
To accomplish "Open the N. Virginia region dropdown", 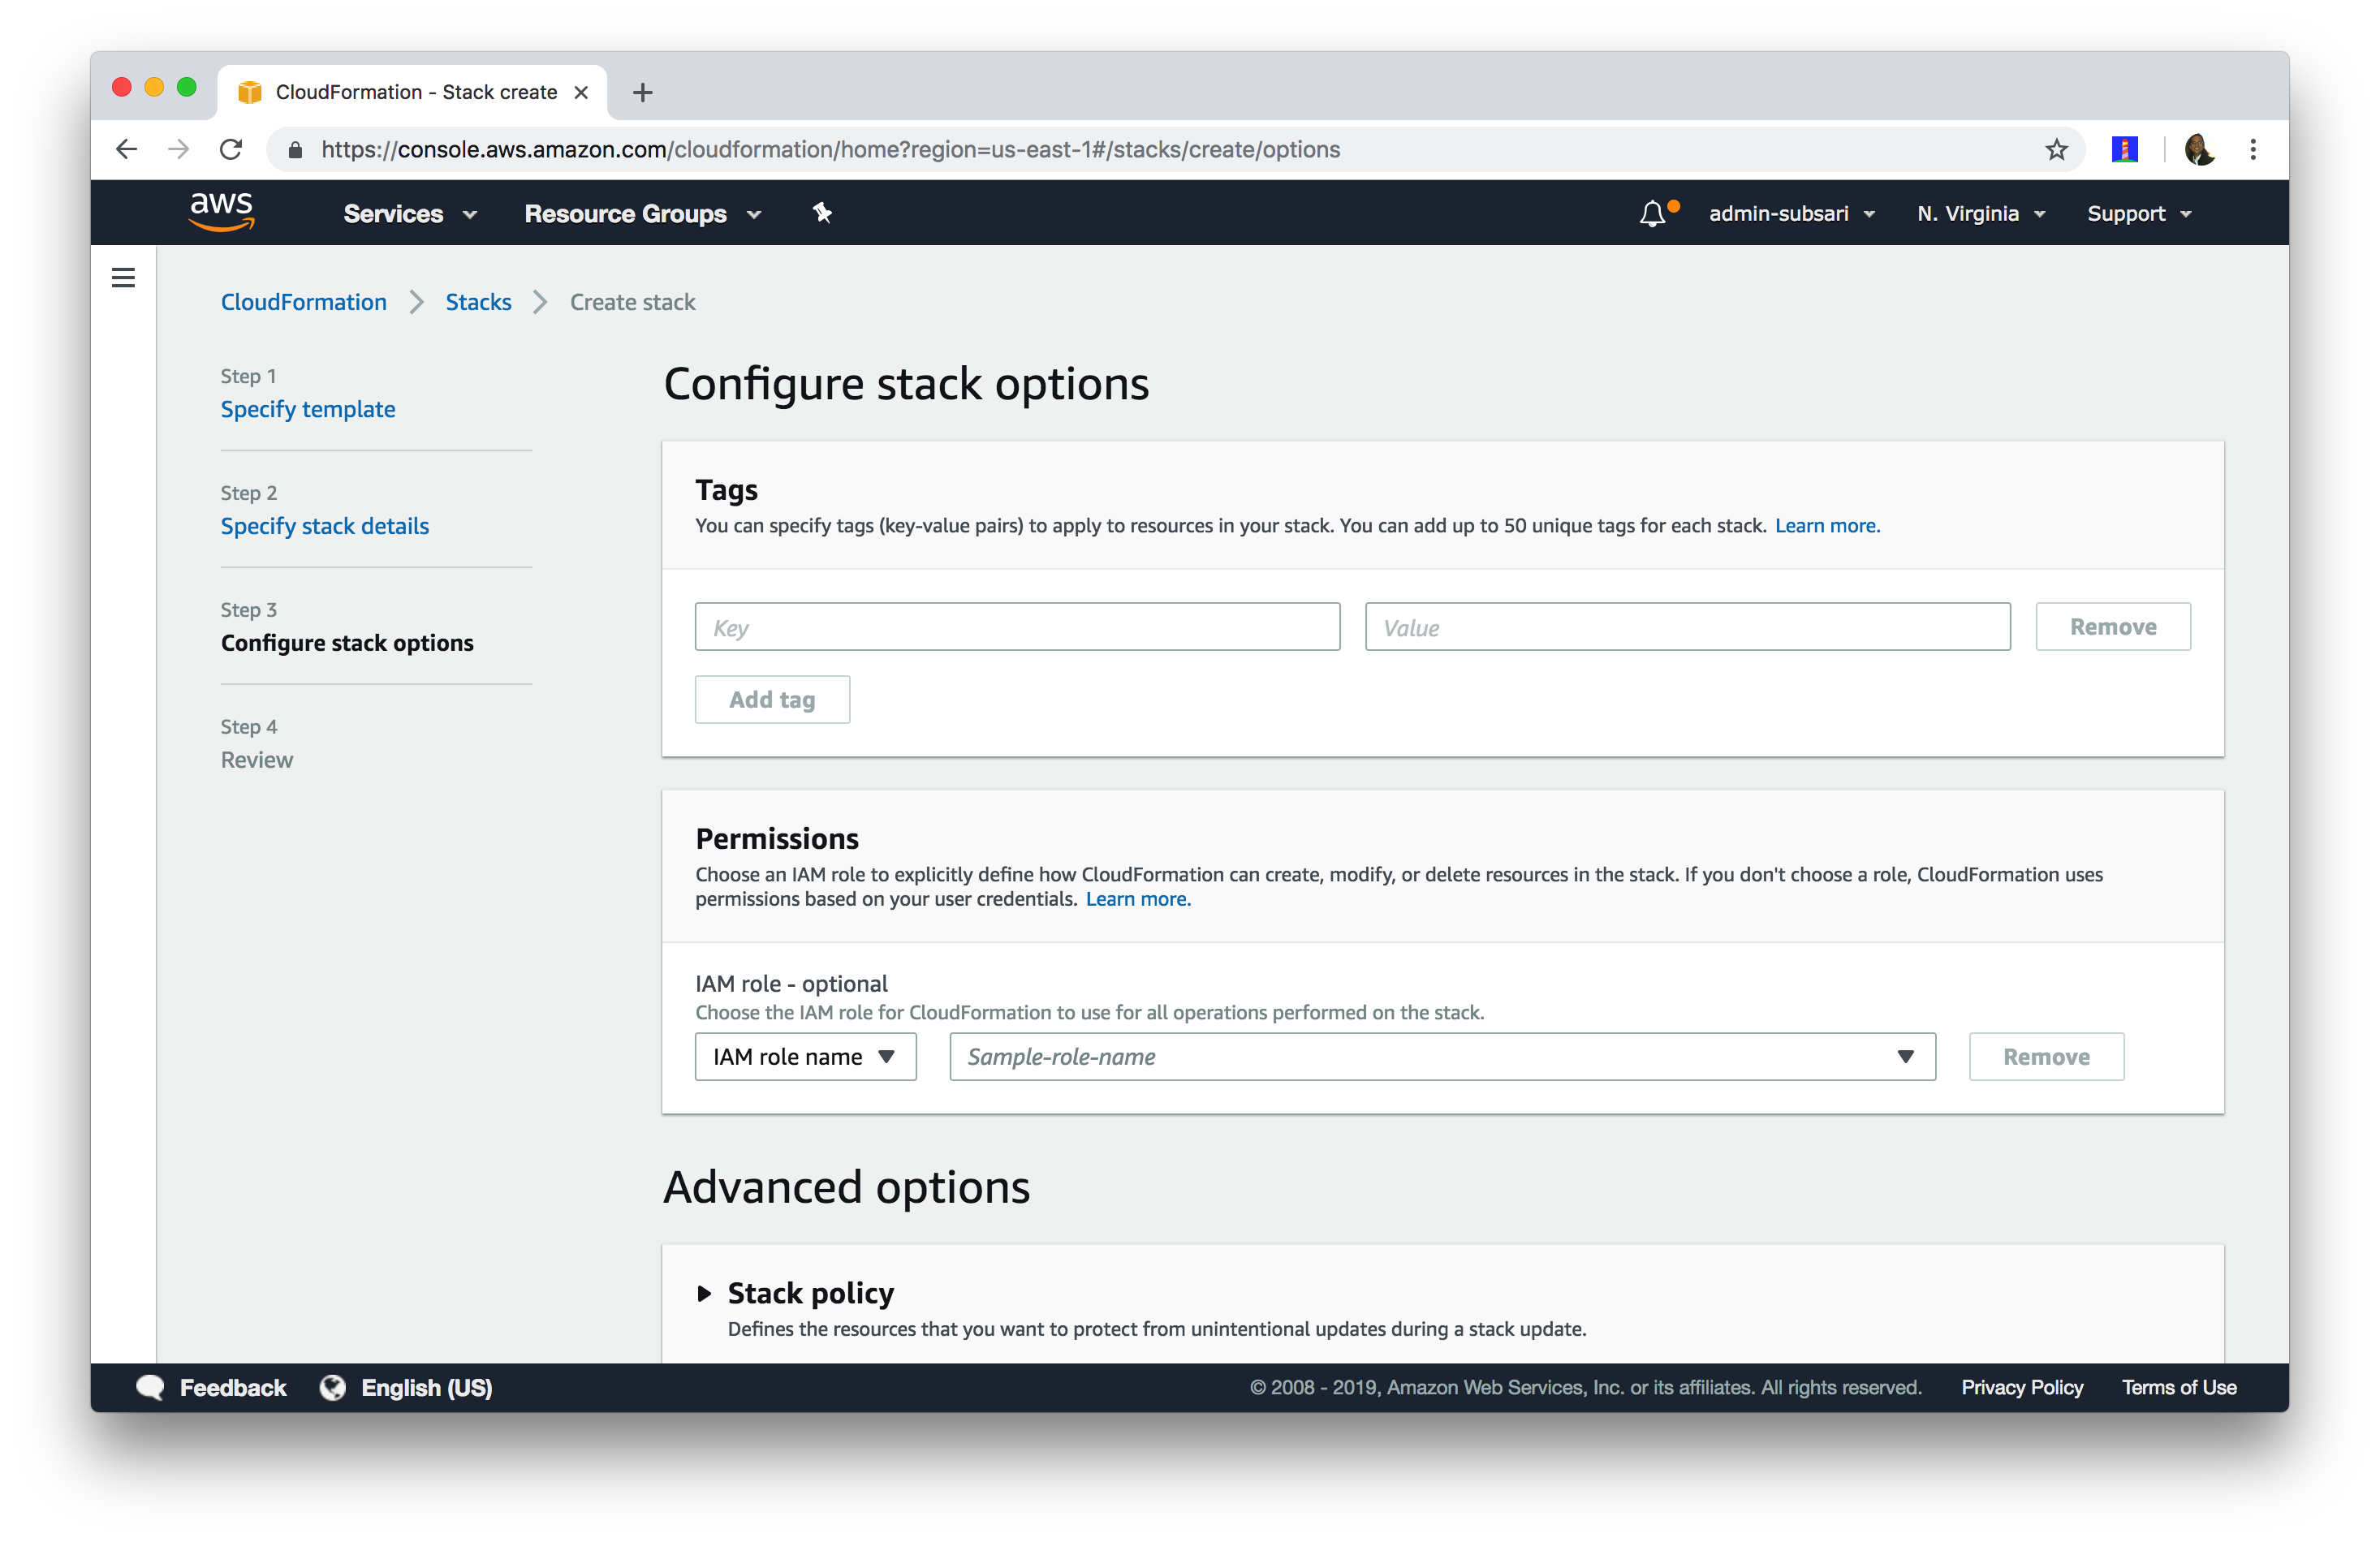I will click(x=1980, y=213).
